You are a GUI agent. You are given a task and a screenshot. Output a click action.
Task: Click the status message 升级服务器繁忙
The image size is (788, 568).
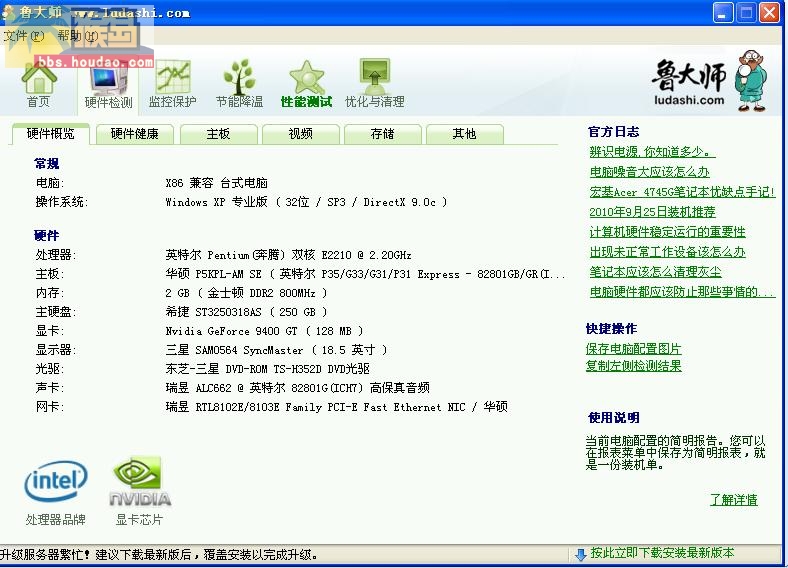pos(159,555)
